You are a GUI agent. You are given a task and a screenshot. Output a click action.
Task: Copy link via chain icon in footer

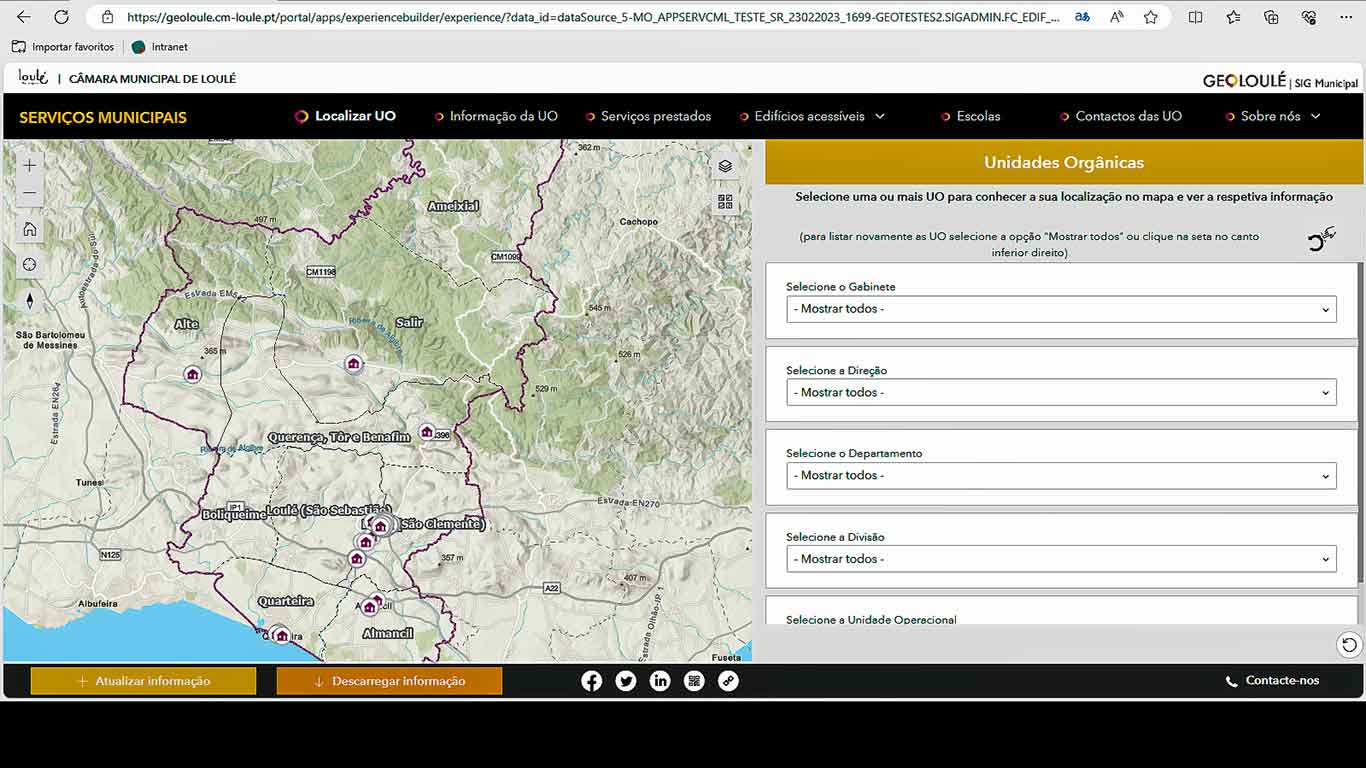point(728,681)
